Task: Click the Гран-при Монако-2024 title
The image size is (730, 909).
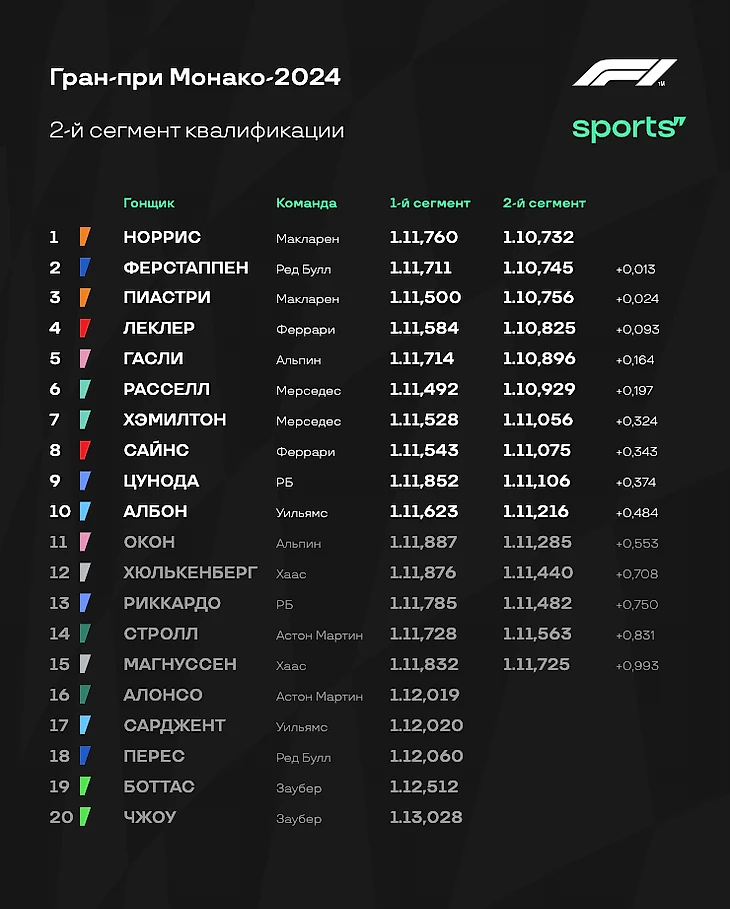Action: (x=195, y=77)
